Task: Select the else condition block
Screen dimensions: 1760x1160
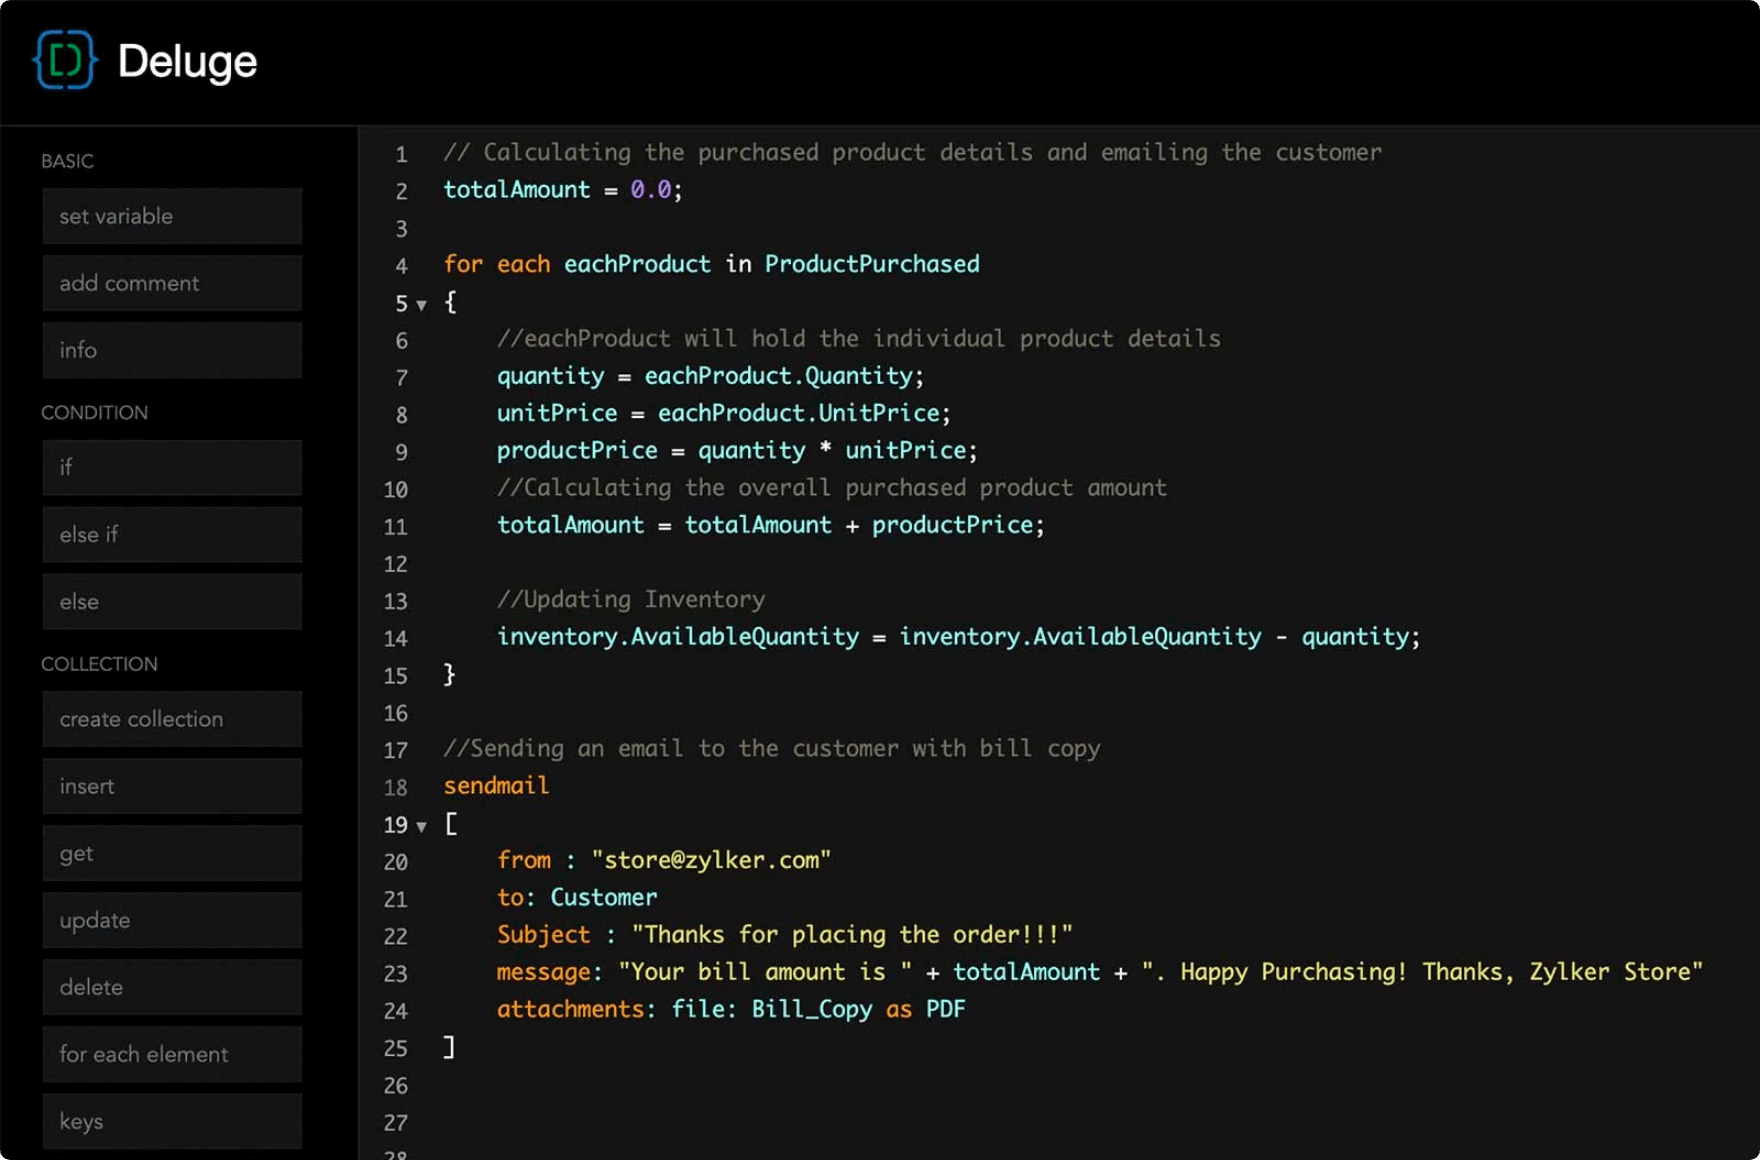Action: (x=172, y=601)
